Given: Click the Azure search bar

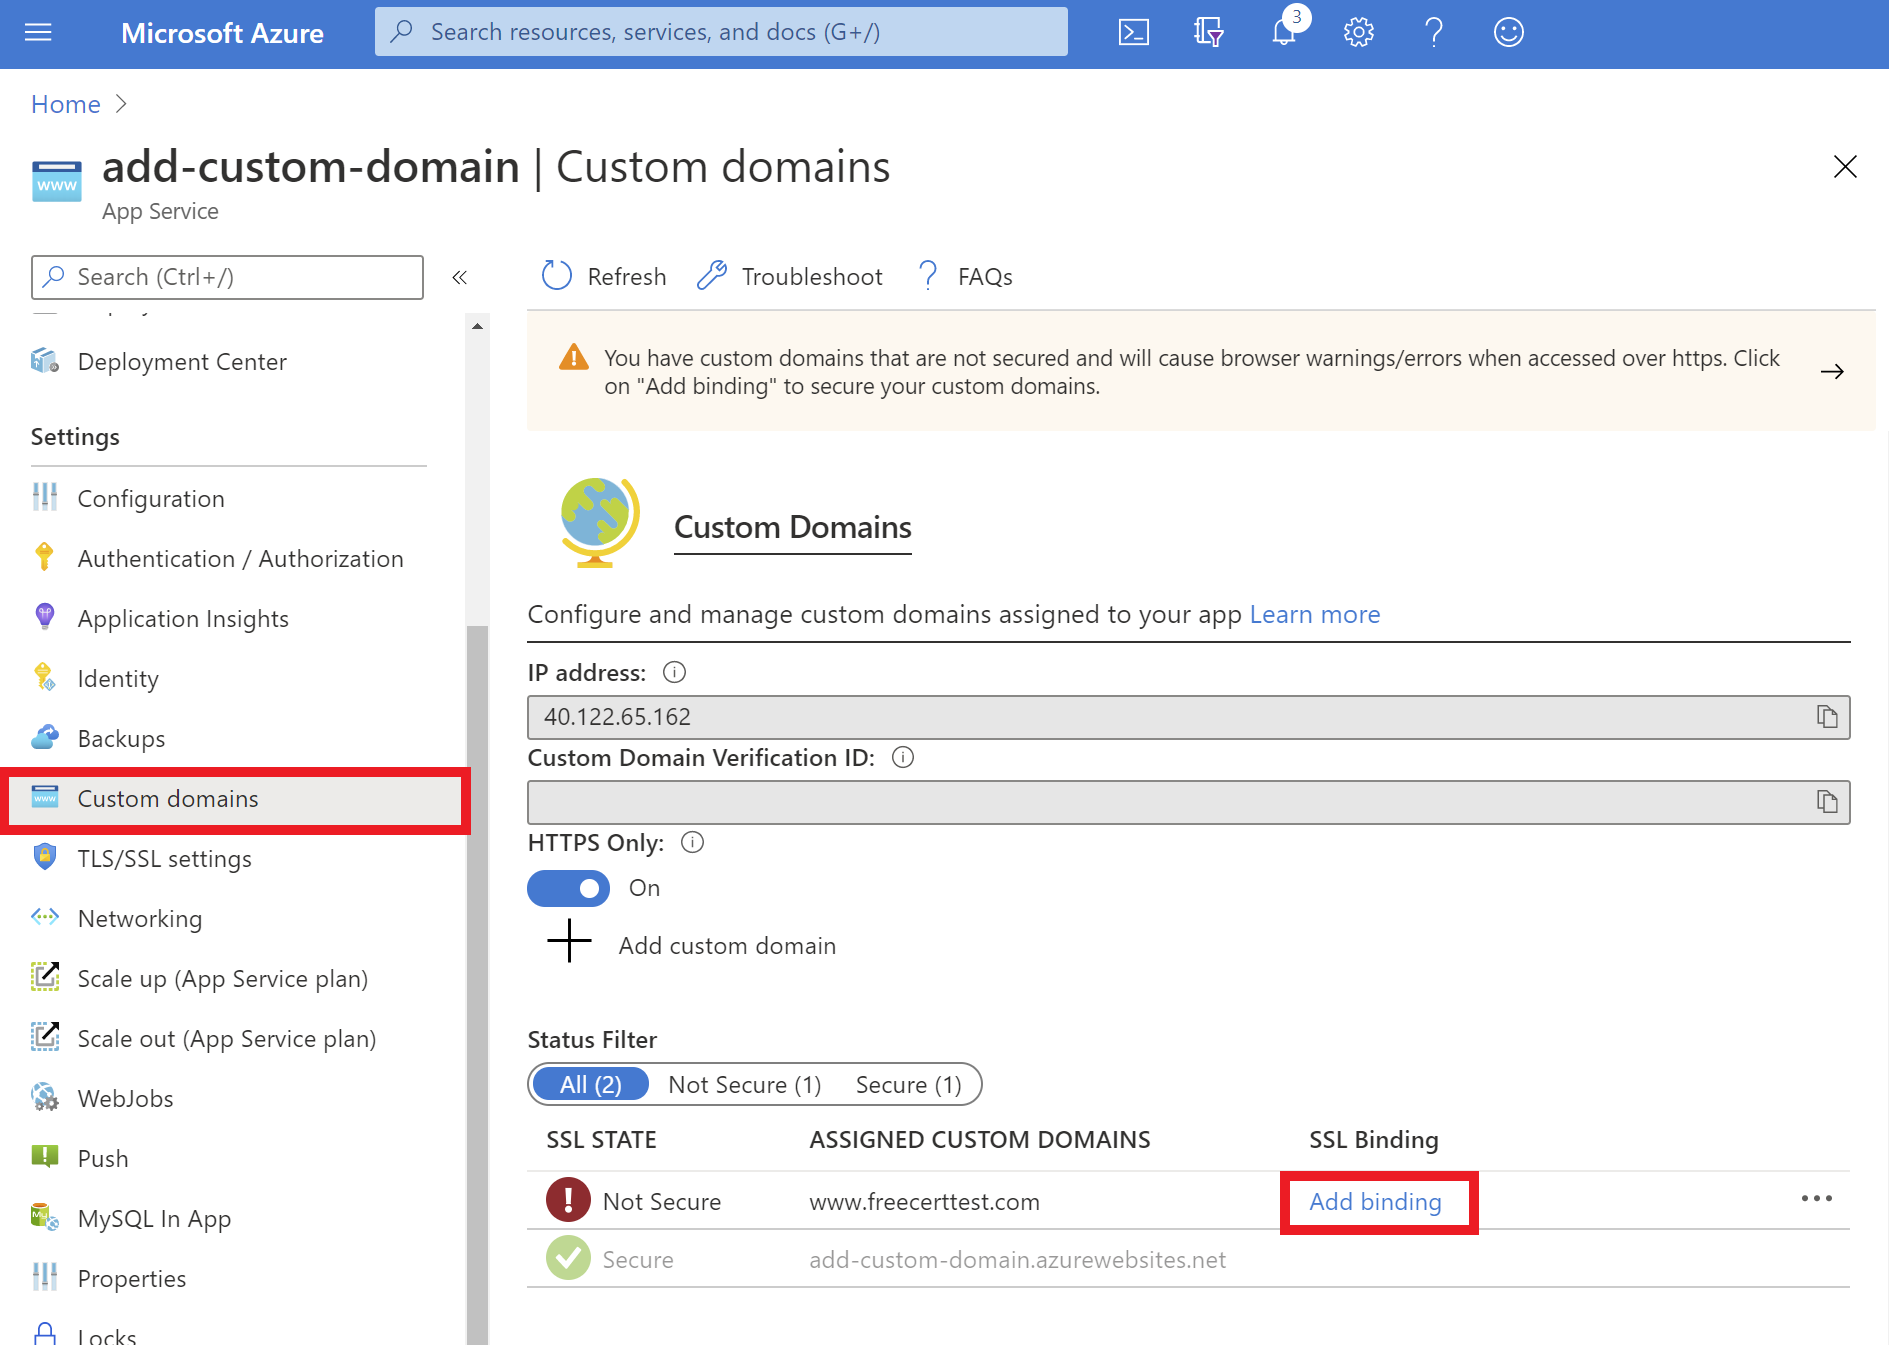Looking at the screenshot, I should click(720, 31).
